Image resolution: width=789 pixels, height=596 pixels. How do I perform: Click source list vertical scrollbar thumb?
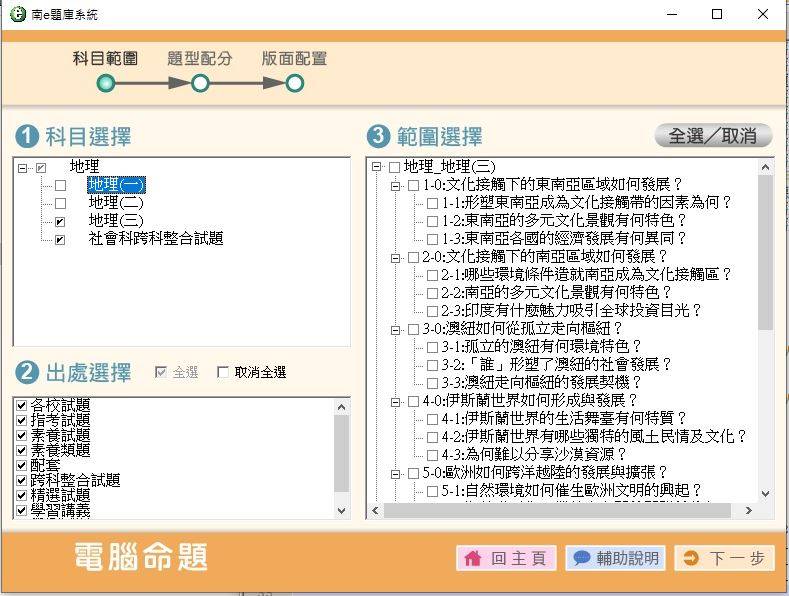coord(342,454)
